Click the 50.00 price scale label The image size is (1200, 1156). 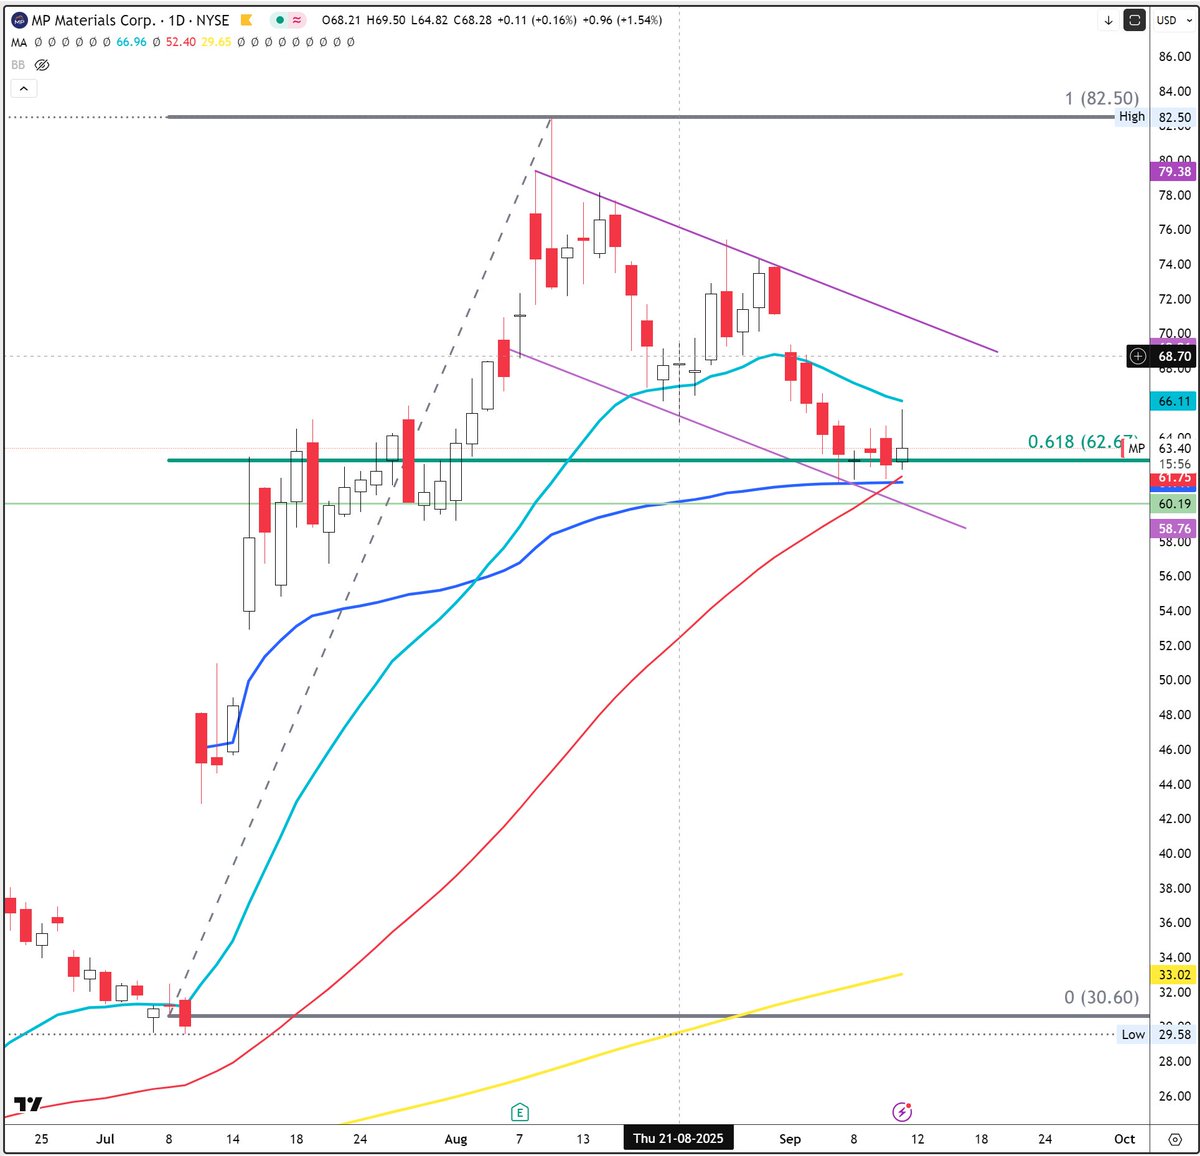pos(1174,680)
